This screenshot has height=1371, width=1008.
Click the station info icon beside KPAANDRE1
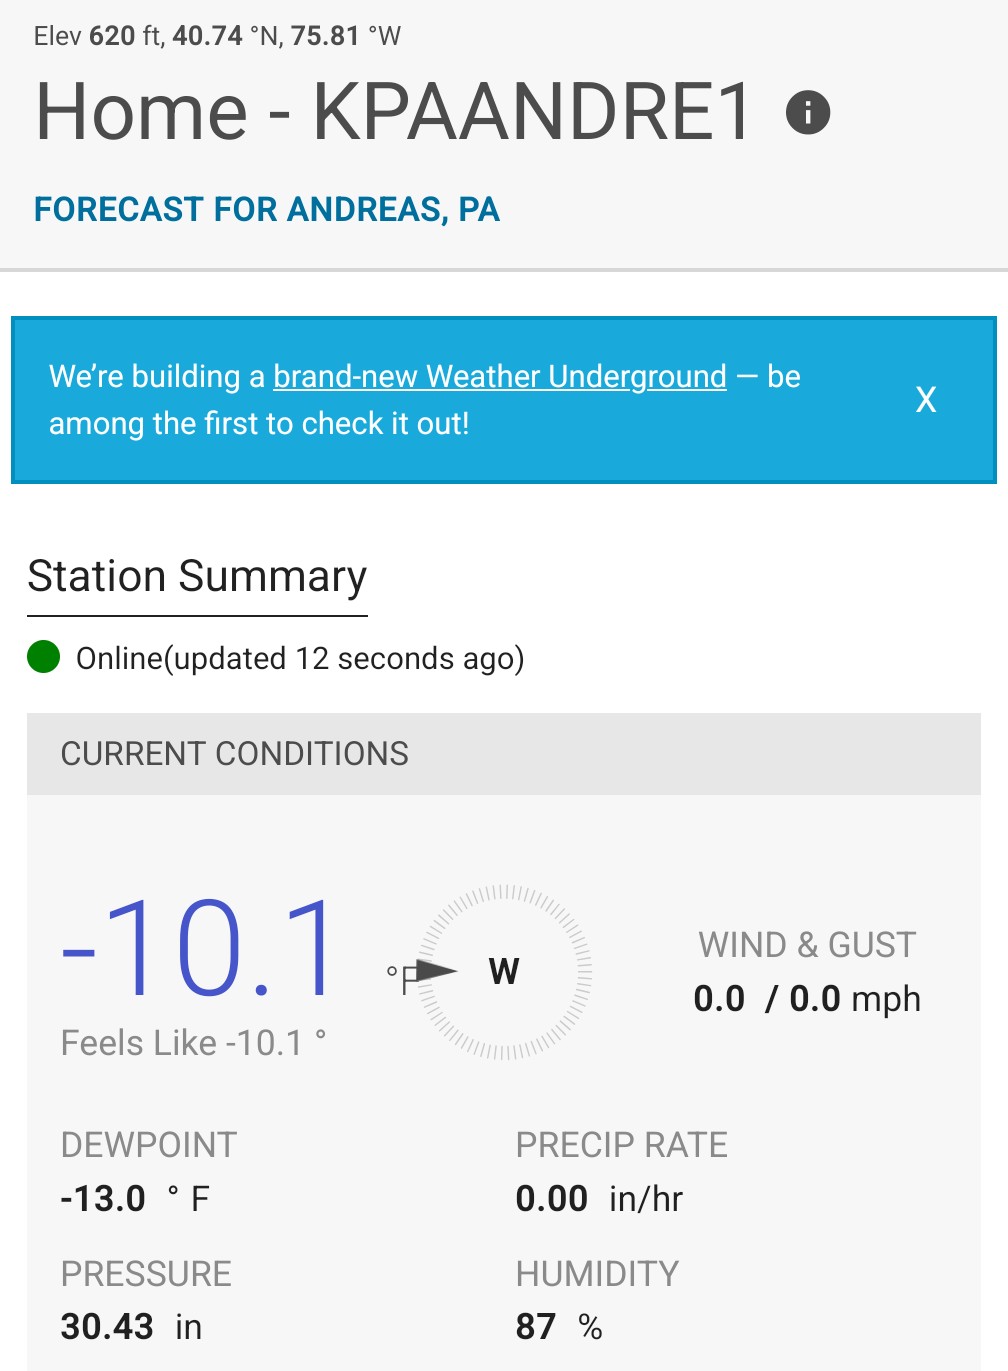[x=808, y=112]
